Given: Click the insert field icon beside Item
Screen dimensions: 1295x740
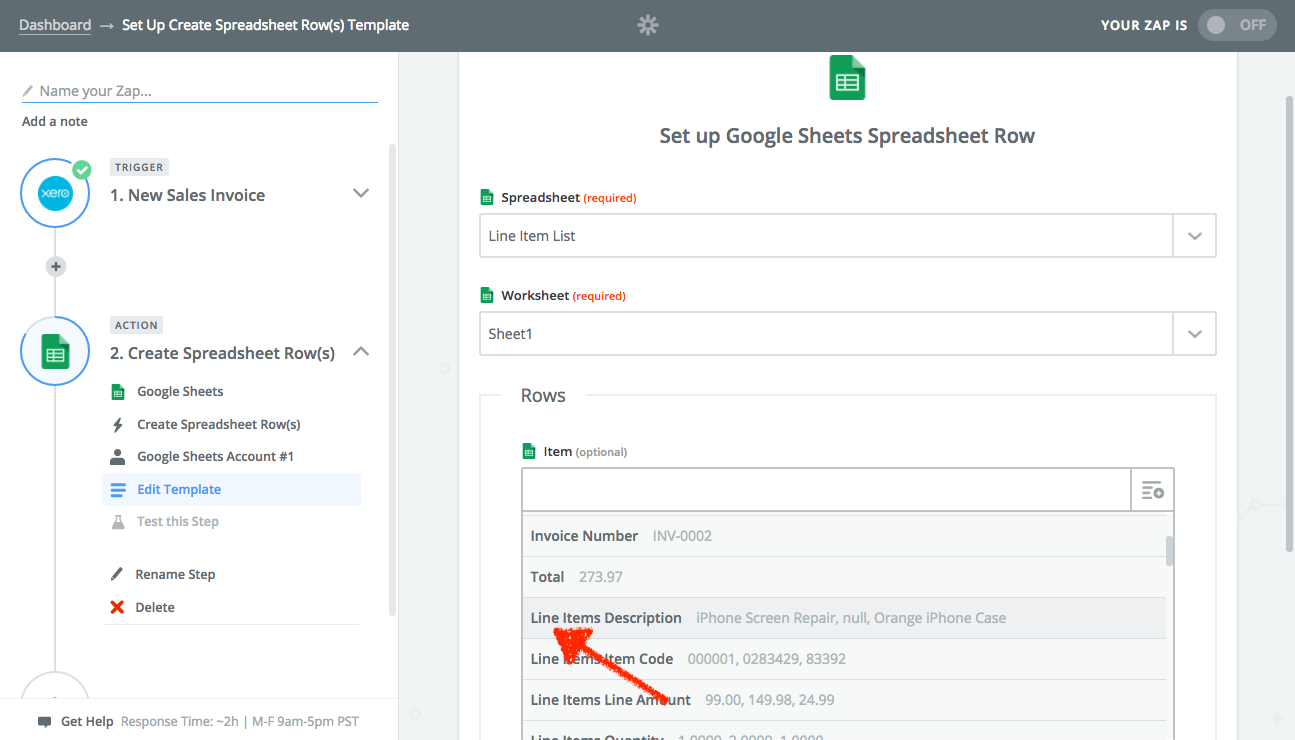Looking at the screenshot, I should click(x=1152, y=490).
